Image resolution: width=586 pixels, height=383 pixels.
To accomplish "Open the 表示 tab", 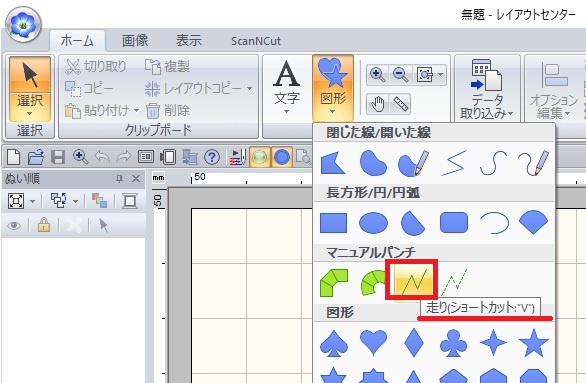I will 189,40.
